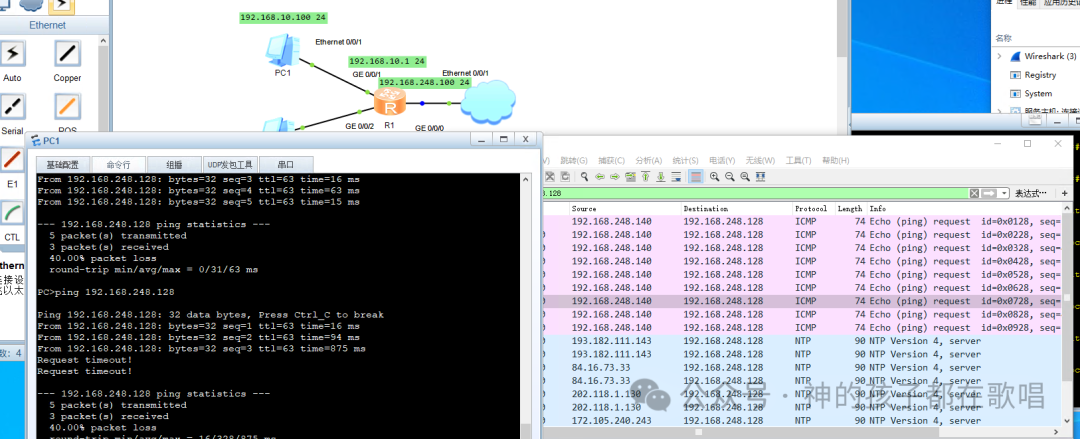The image size is (1080, 439).
Task: Pick the Serial cable tool
Action: 12,107
